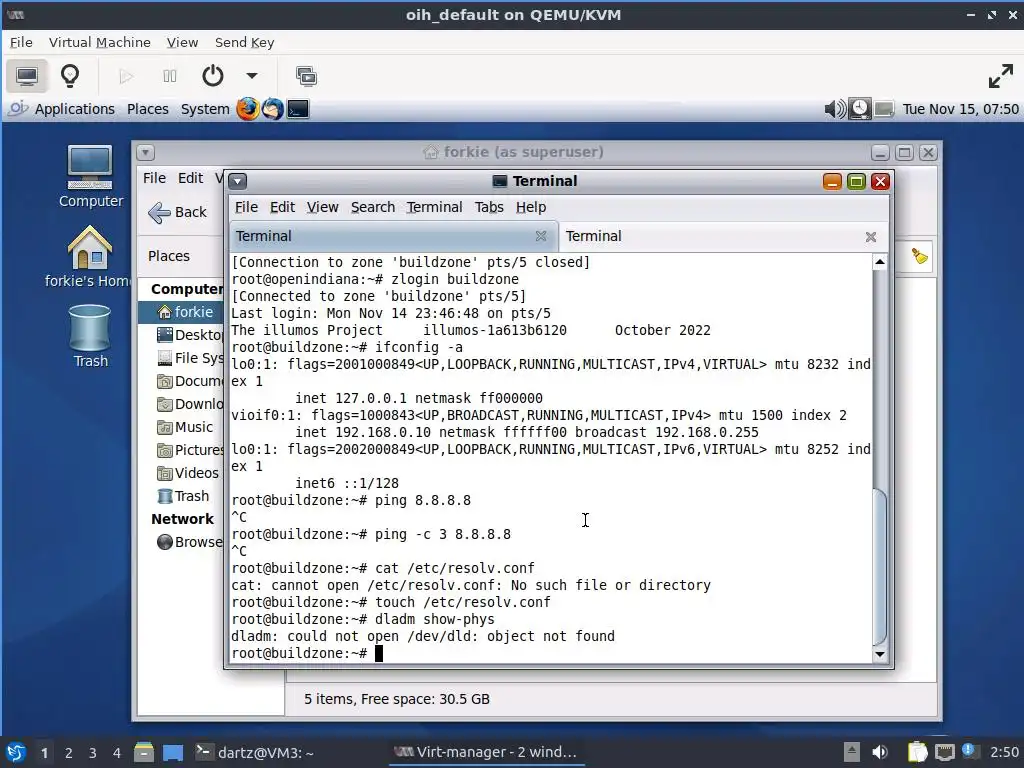Screen dimensions: 1024x768
Task: Click terminal scrollbar down arrow
Action: pos(880,654)
